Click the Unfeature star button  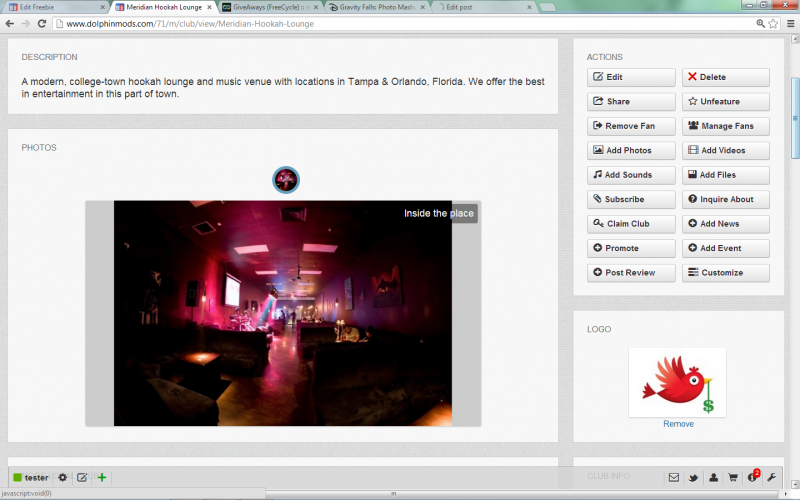726,102
